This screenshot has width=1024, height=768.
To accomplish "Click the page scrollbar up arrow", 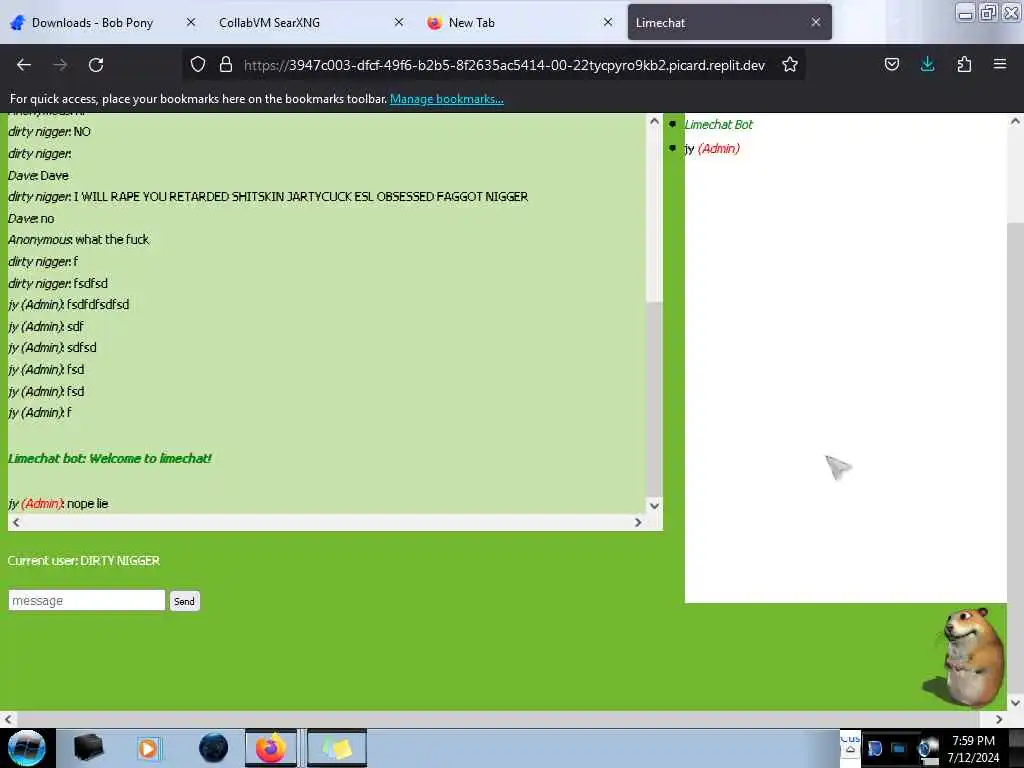I will pyautogui.click(x=1015, y=121).
